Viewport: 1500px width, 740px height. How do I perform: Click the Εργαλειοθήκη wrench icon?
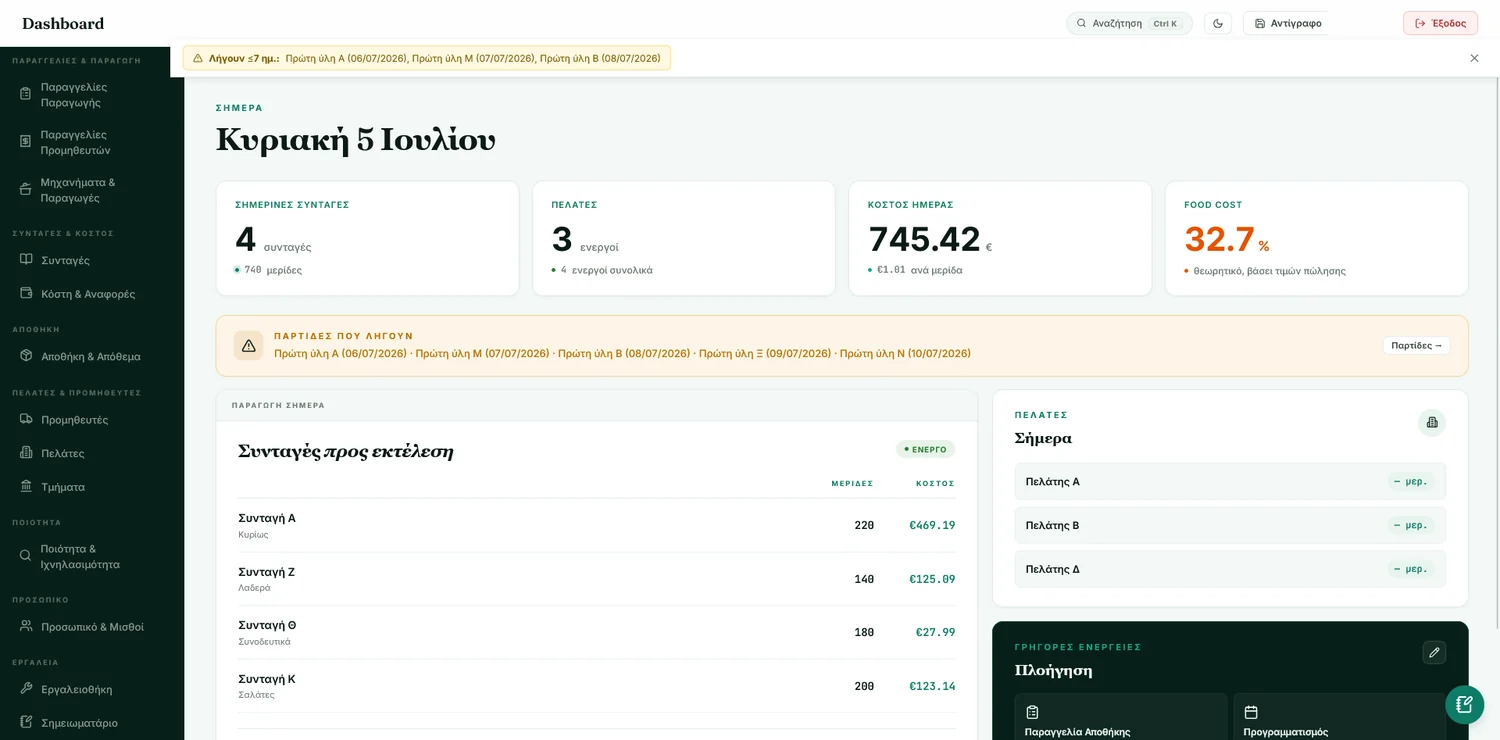click(27, 689)
